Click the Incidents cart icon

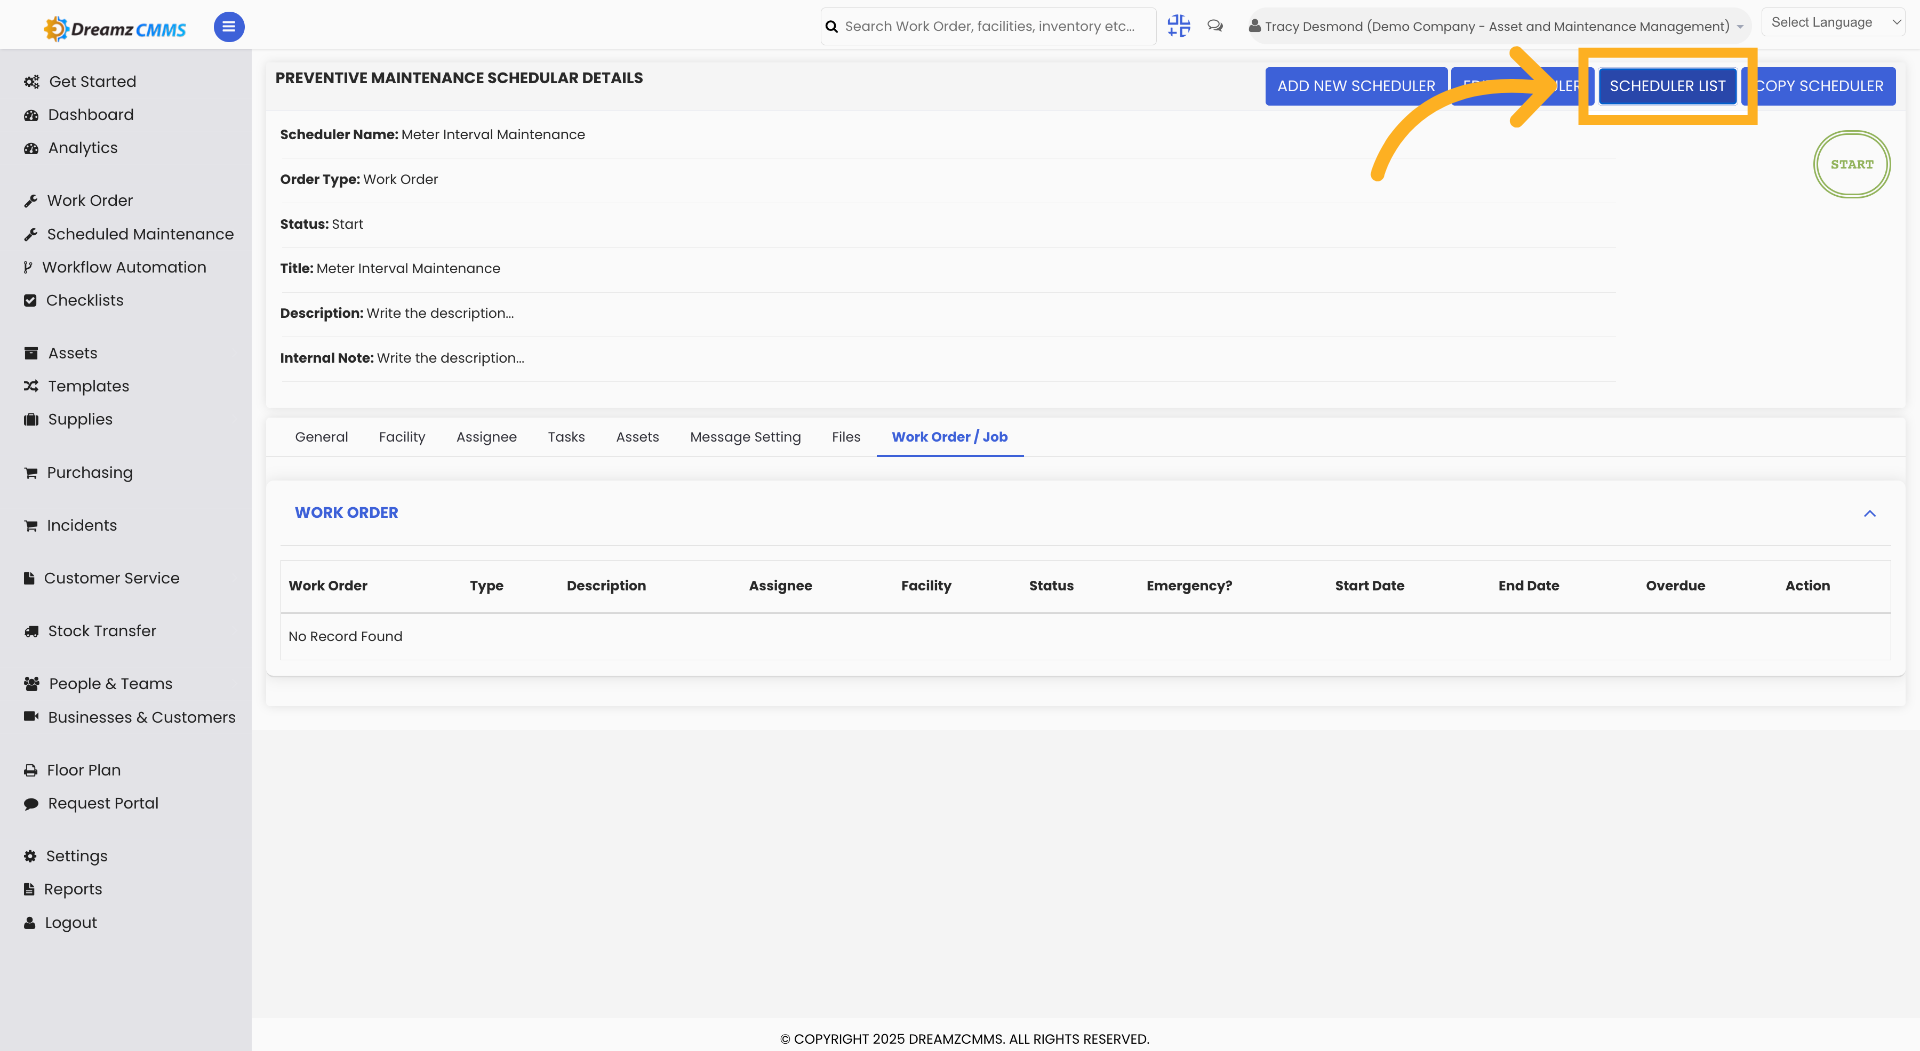[x=31, y=526]
